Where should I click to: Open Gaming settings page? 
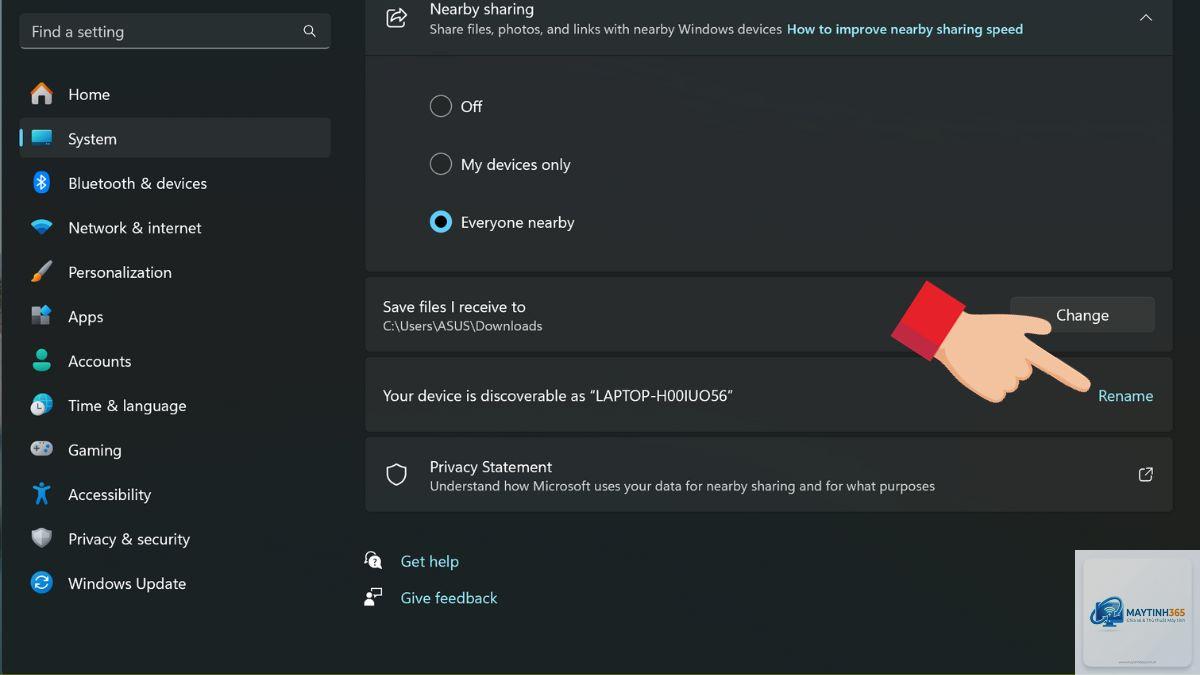pyautogui.click(x=175, y=450)
